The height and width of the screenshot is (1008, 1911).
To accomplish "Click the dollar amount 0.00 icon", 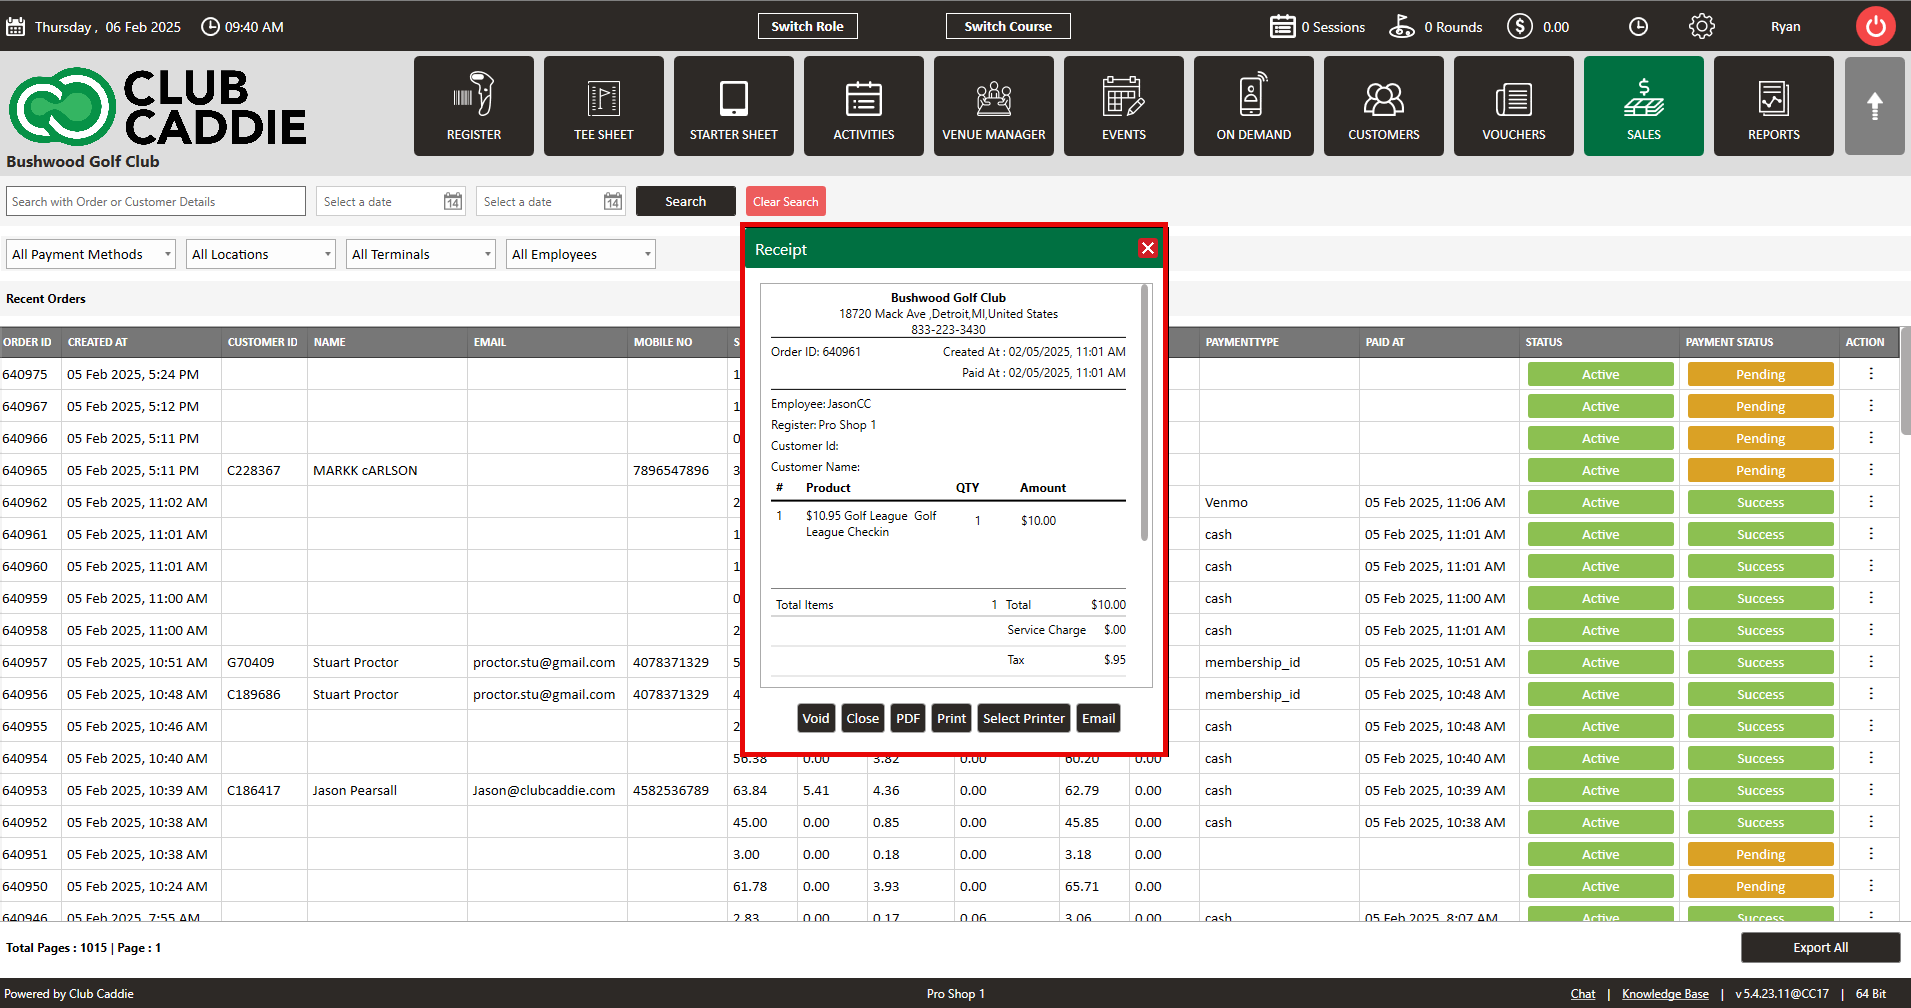I will 1520,26.
